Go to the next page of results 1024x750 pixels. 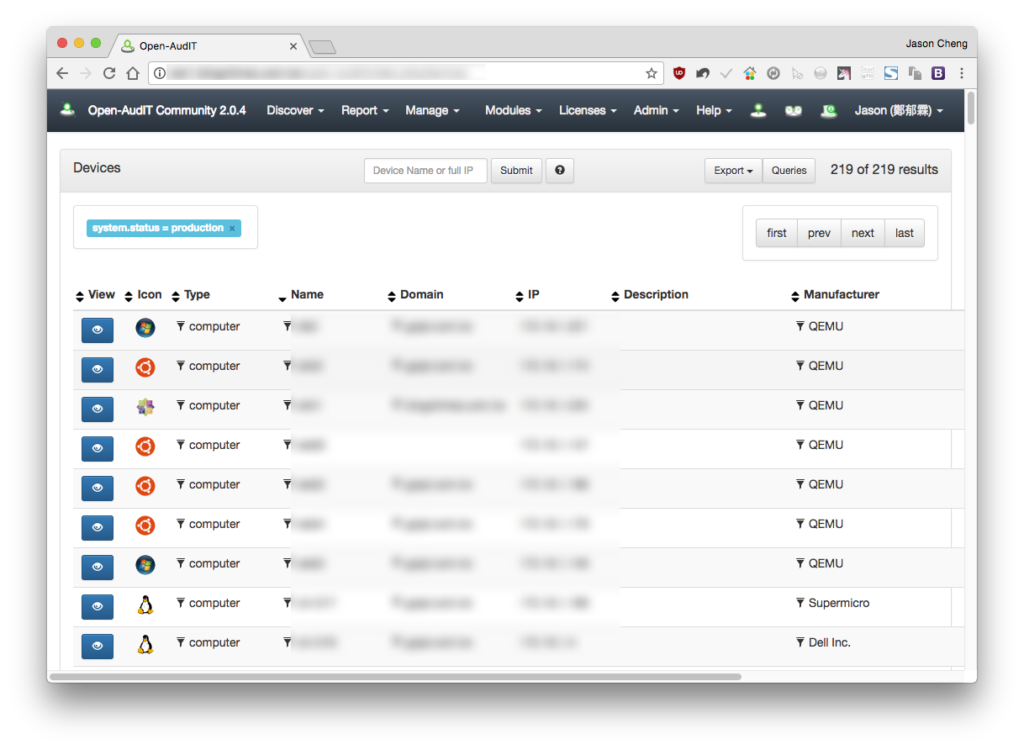pyautogui.click(x=863, y=233)
